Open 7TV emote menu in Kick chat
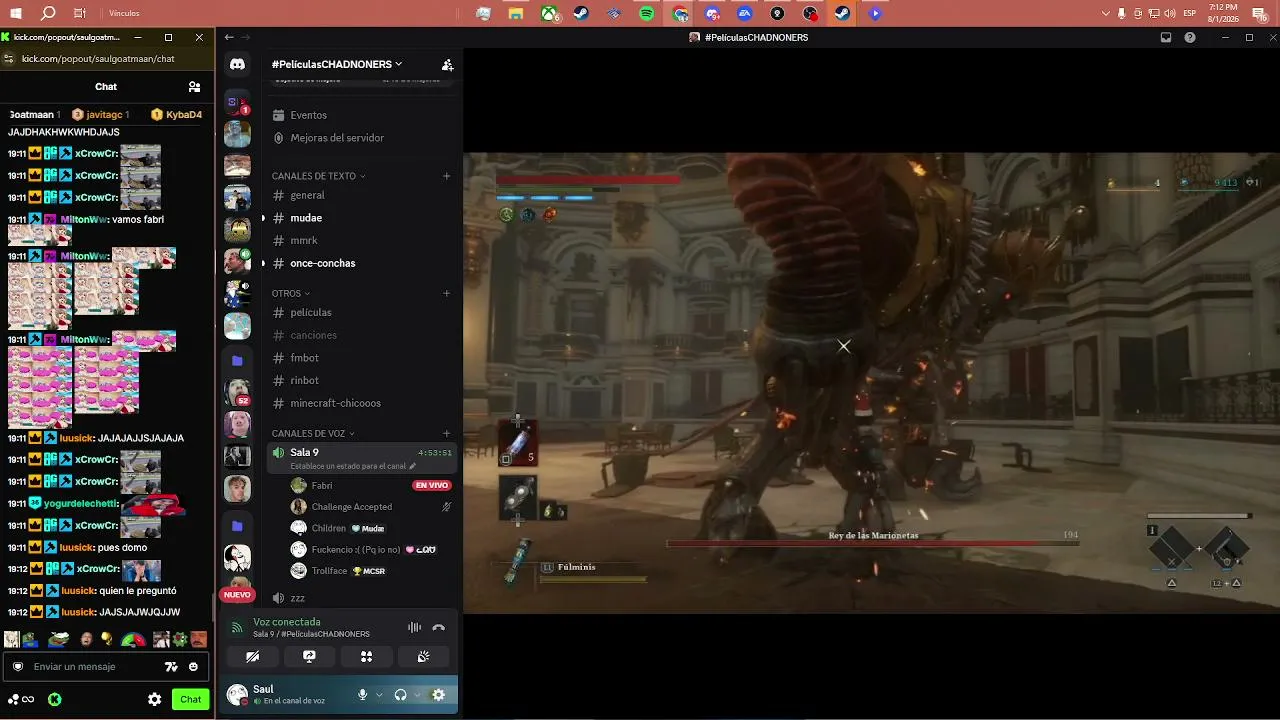 [171, 667]
